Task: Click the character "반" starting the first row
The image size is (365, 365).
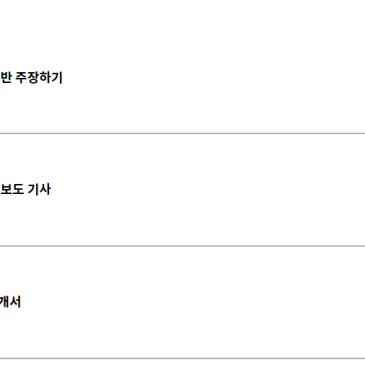Action: (x=6, y=78)
